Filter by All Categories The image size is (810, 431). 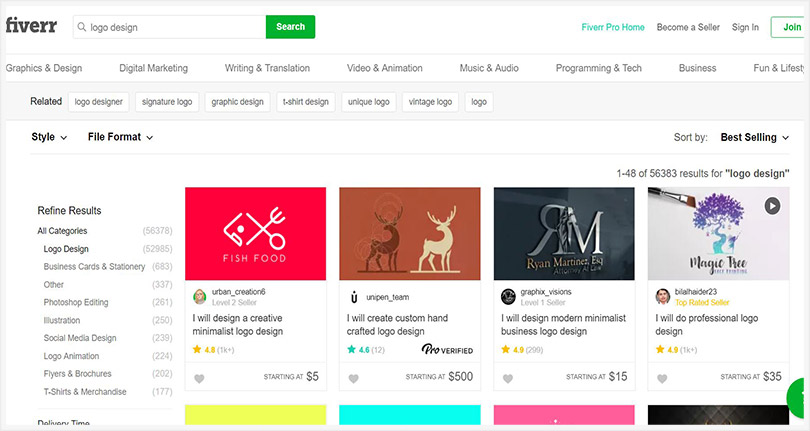point(62,231)
